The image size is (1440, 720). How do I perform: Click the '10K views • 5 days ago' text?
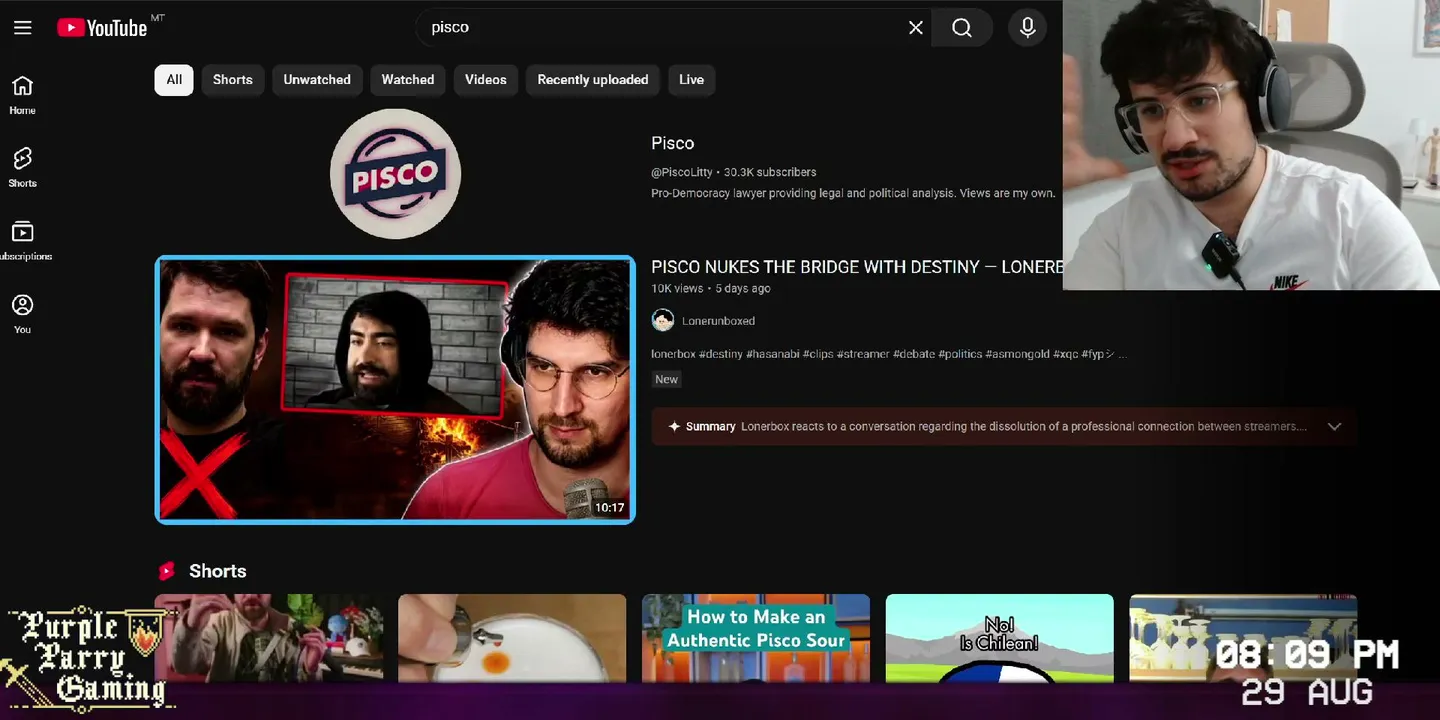coord(711,288)
